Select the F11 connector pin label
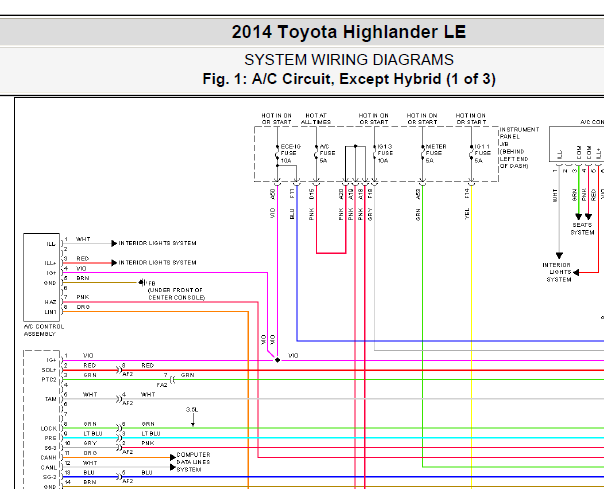Image resolution: width=604 pixels, height=489 pixels. (x=292, y=193)
